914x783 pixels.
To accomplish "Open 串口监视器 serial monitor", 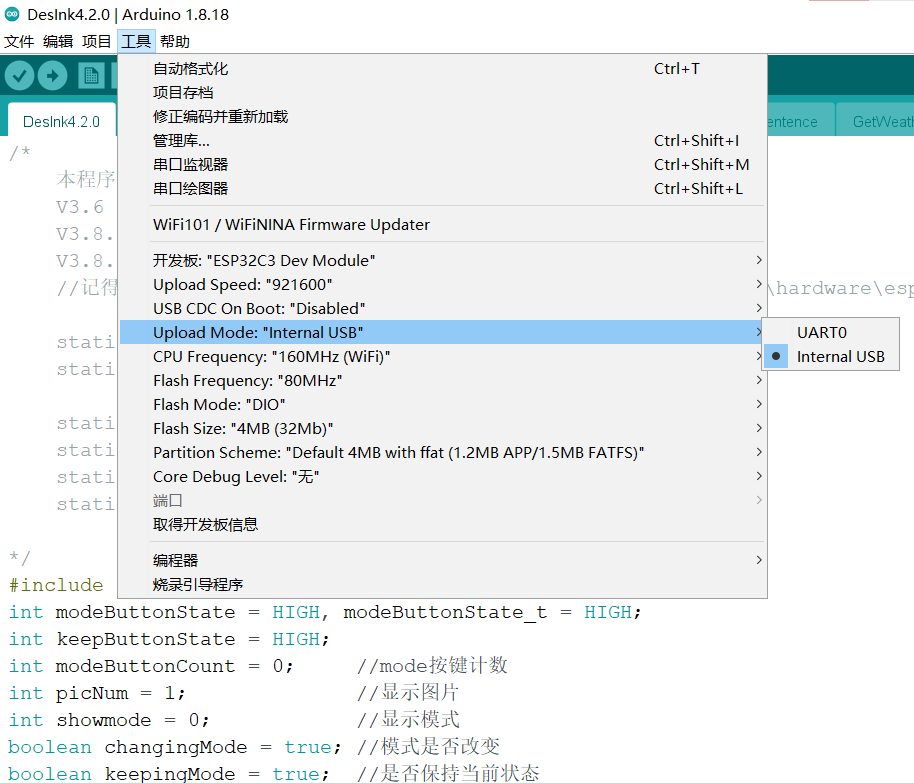I will pyautogui.click(x=442, y=164).
